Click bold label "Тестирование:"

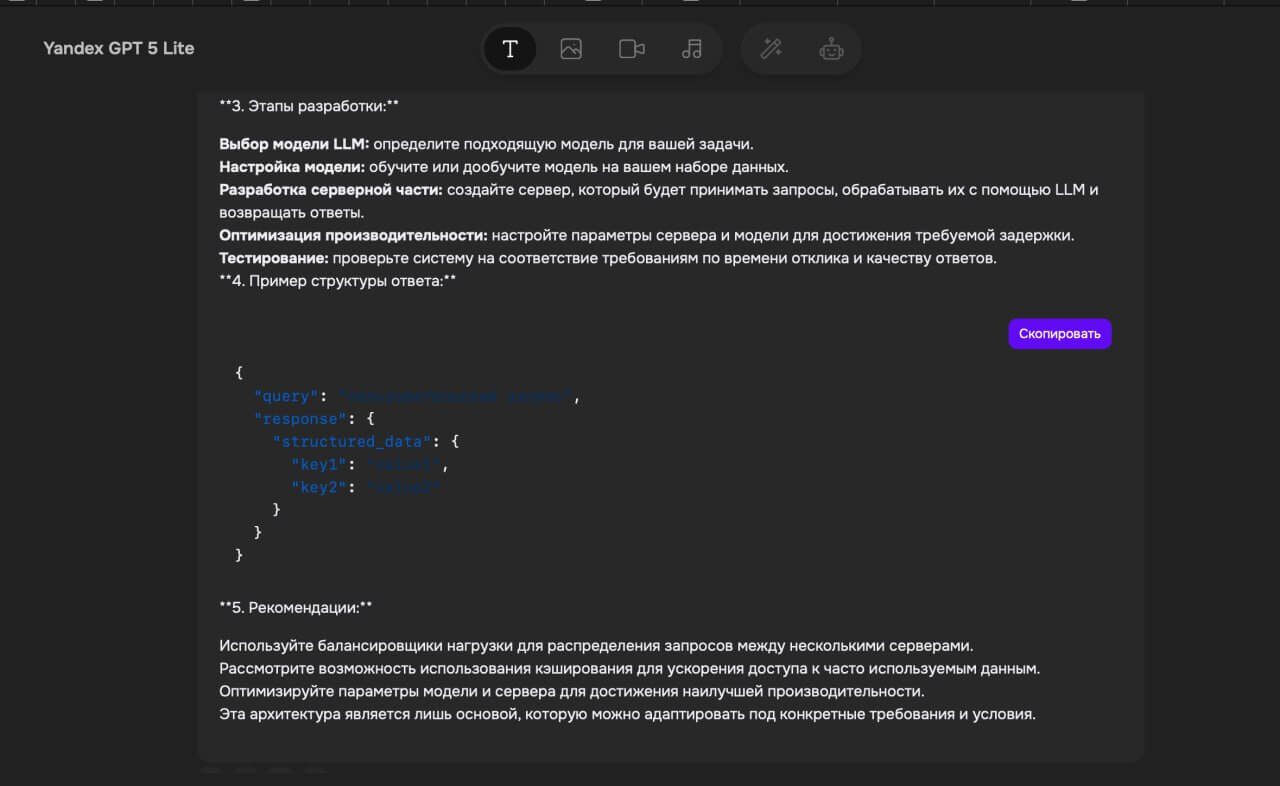(274, 258)
